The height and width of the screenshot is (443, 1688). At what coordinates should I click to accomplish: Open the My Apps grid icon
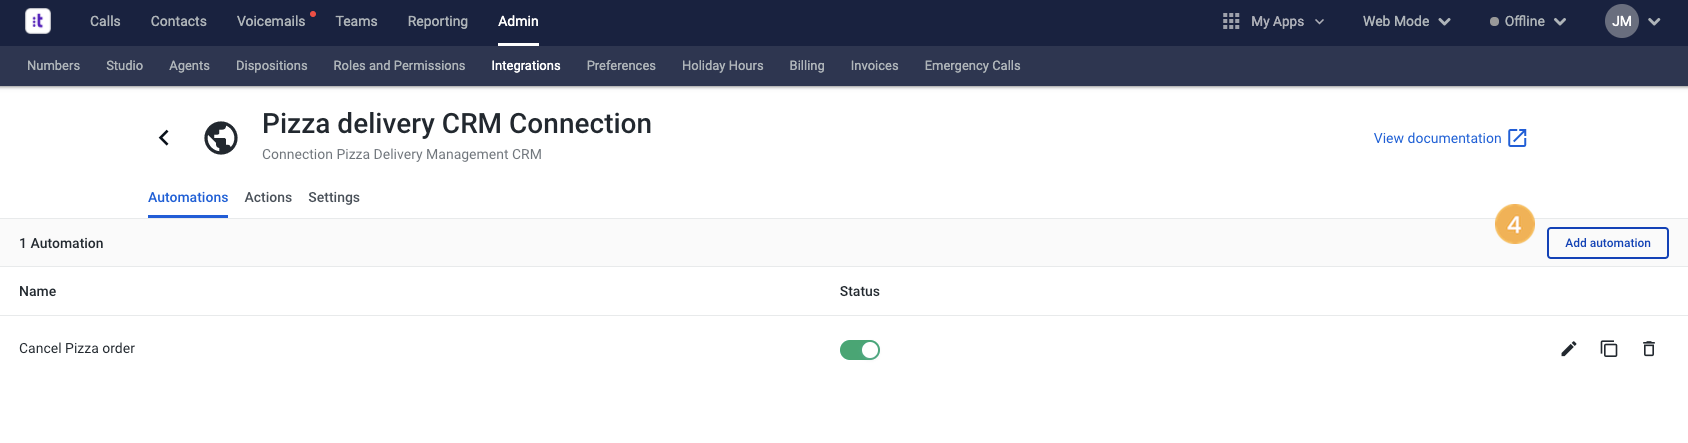(x=1231, y=21)
